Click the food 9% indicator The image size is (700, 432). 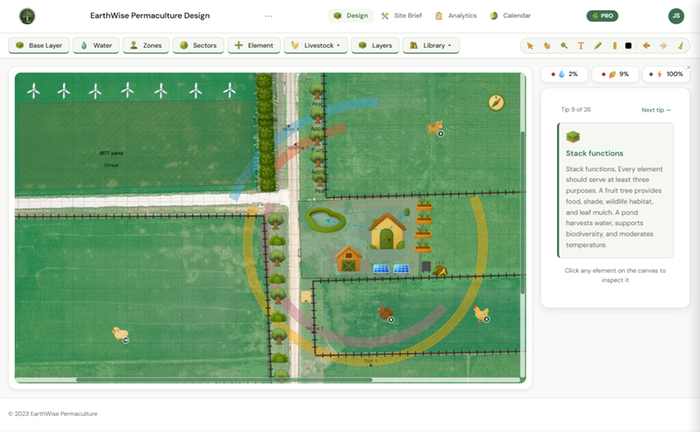pos(615,74)
